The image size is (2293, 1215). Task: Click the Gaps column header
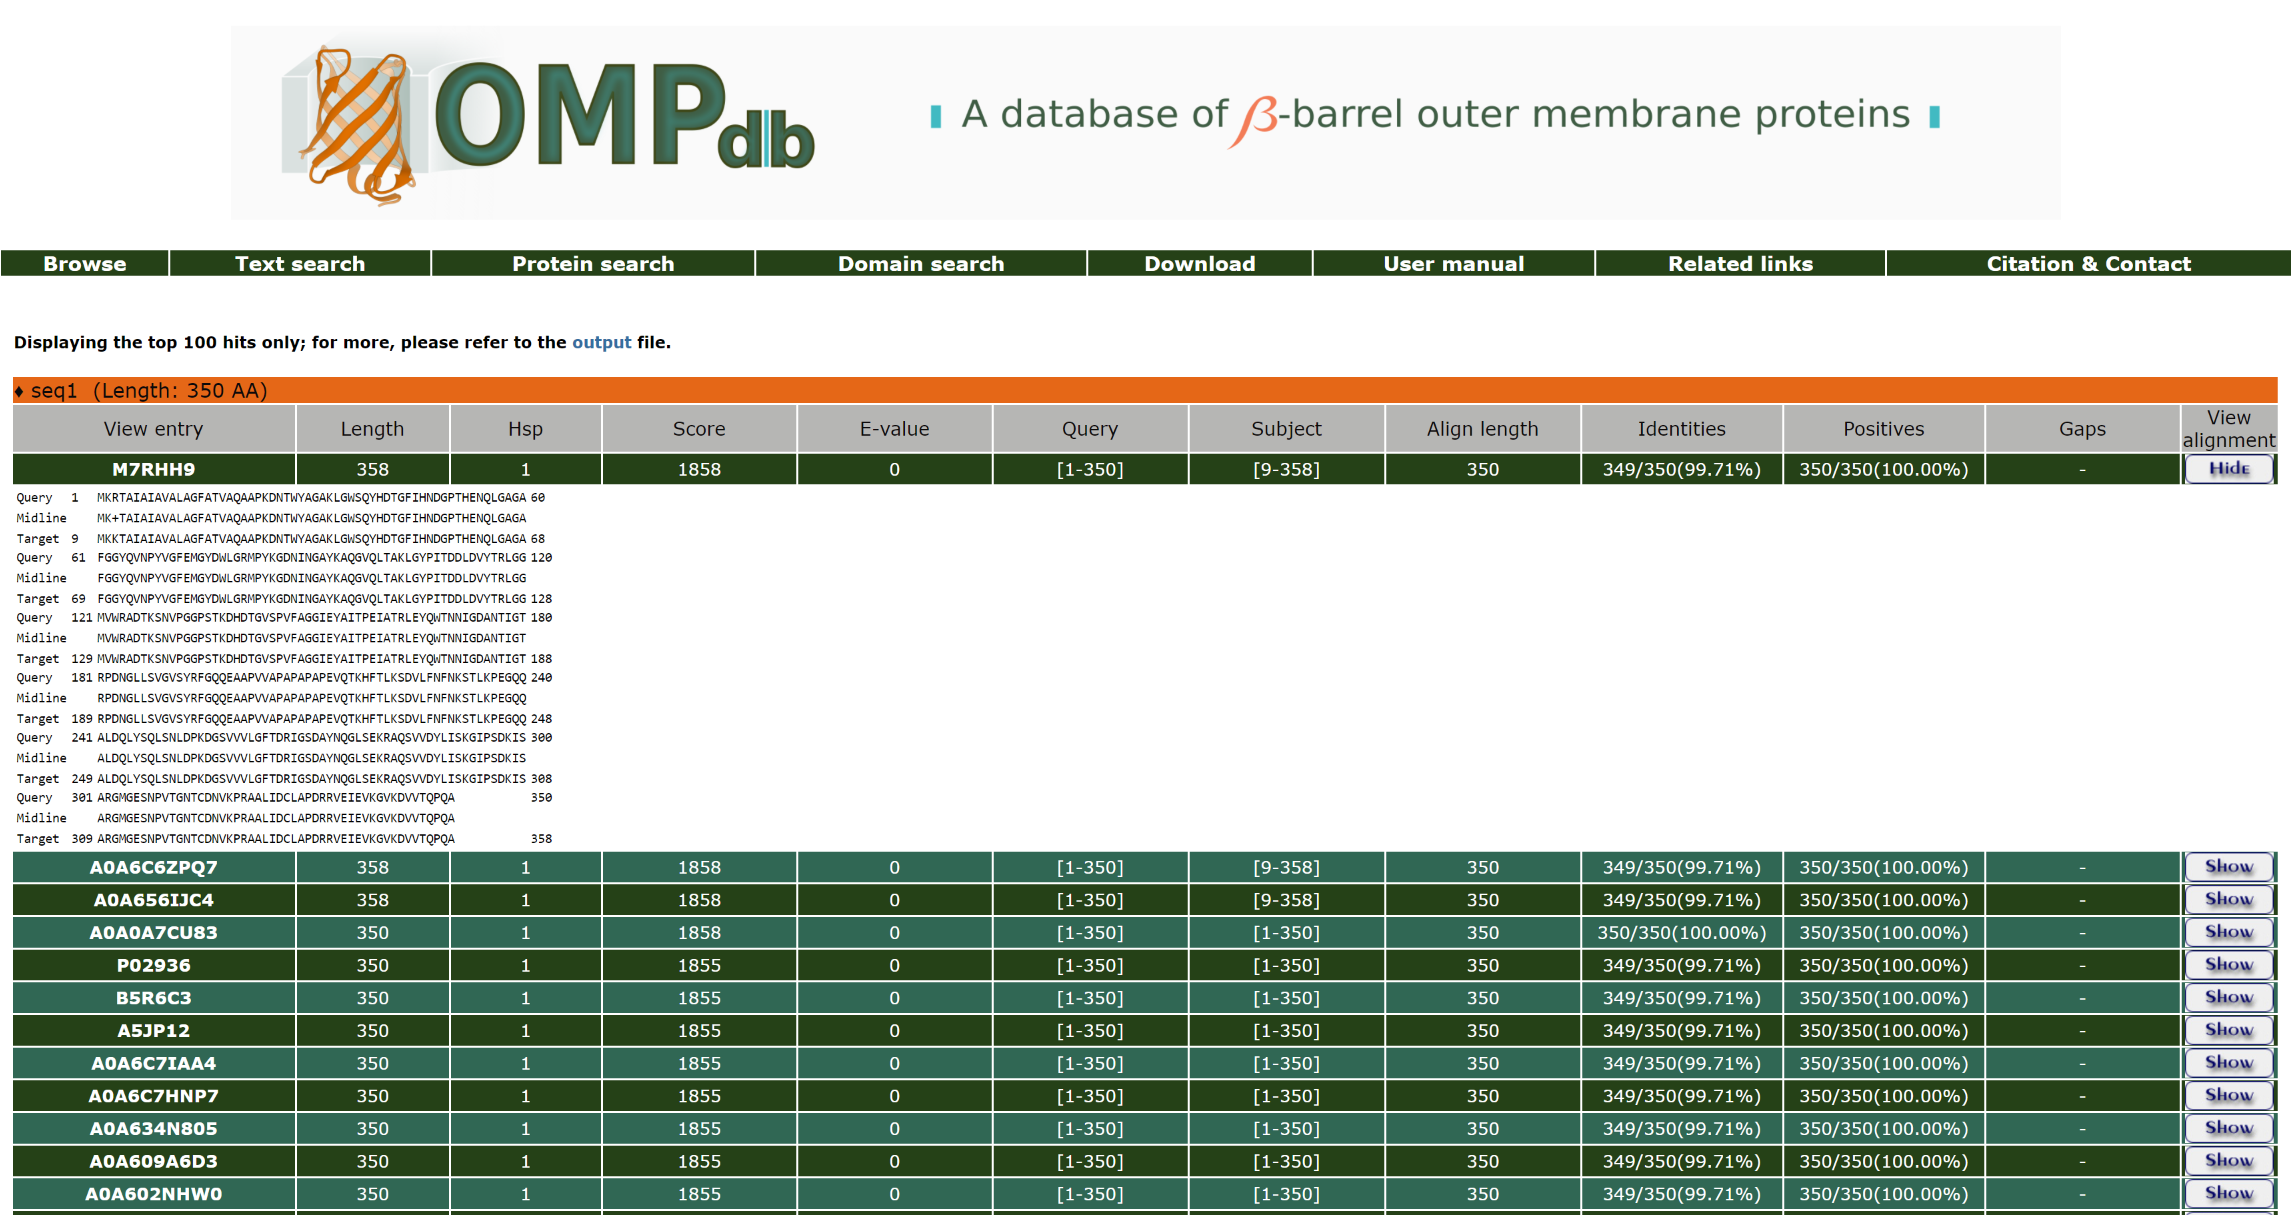(2082, 429)
